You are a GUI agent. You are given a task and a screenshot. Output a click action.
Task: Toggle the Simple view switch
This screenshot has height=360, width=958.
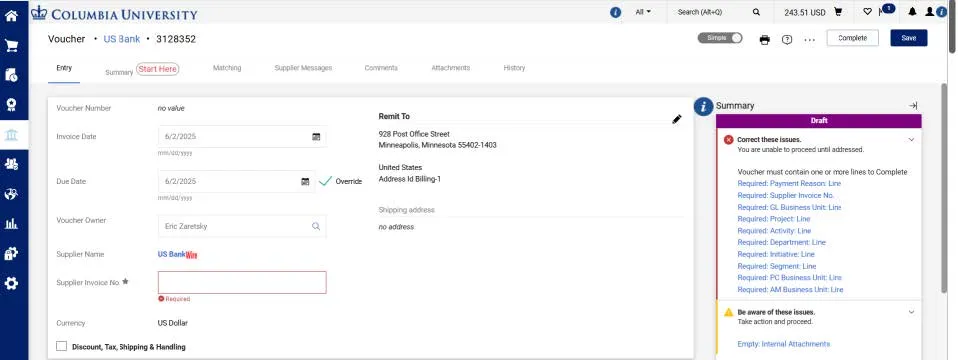click(720, 38)
